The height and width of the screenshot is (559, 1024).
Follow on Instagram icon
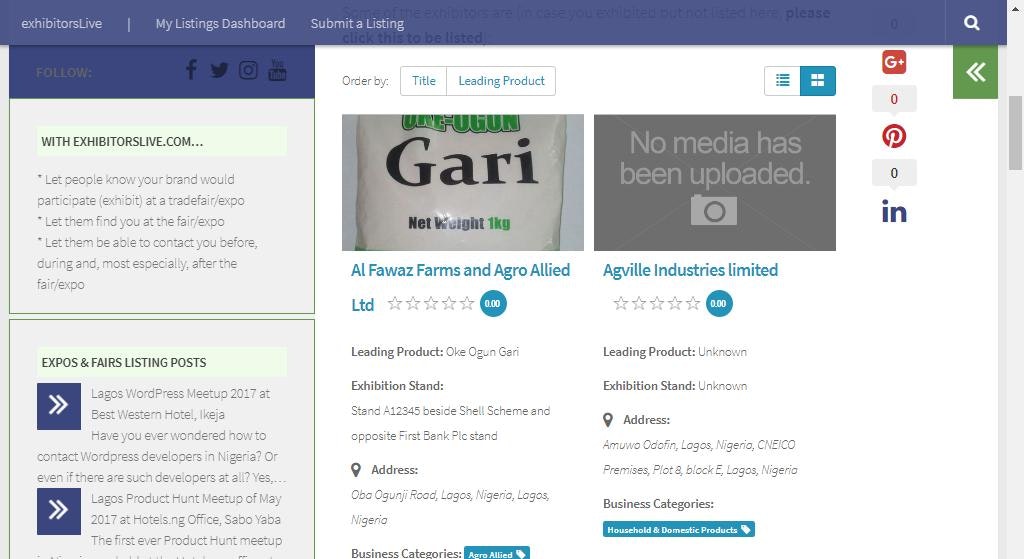click(x=248, y=70)
